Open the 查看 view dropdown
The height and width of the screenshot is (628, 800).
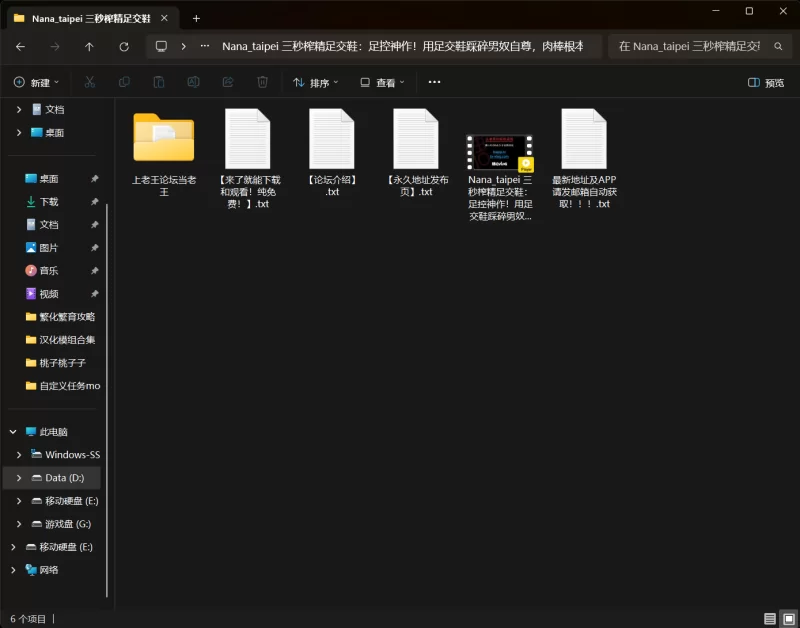(x=382, y=83)
